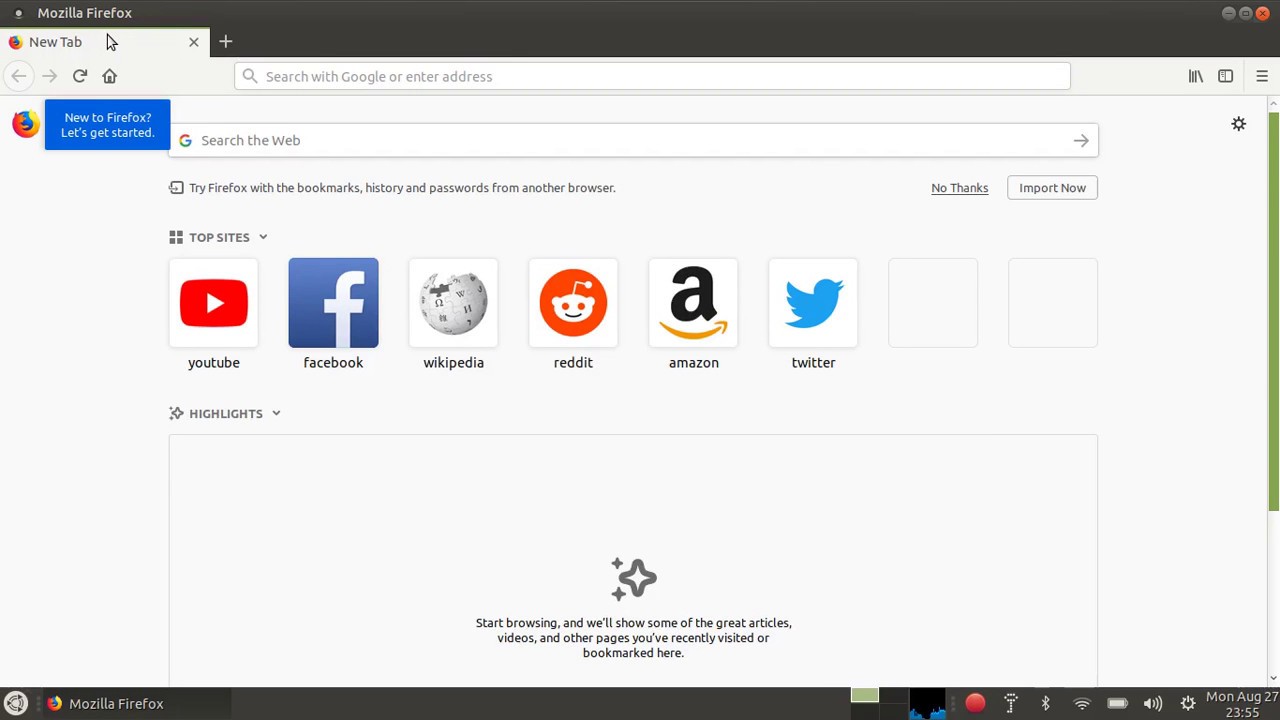The width and height of the screenshot is (1280, 720).
Task: Click the No Thanks link
Action: pyautogui.click(x=960, y=188)
